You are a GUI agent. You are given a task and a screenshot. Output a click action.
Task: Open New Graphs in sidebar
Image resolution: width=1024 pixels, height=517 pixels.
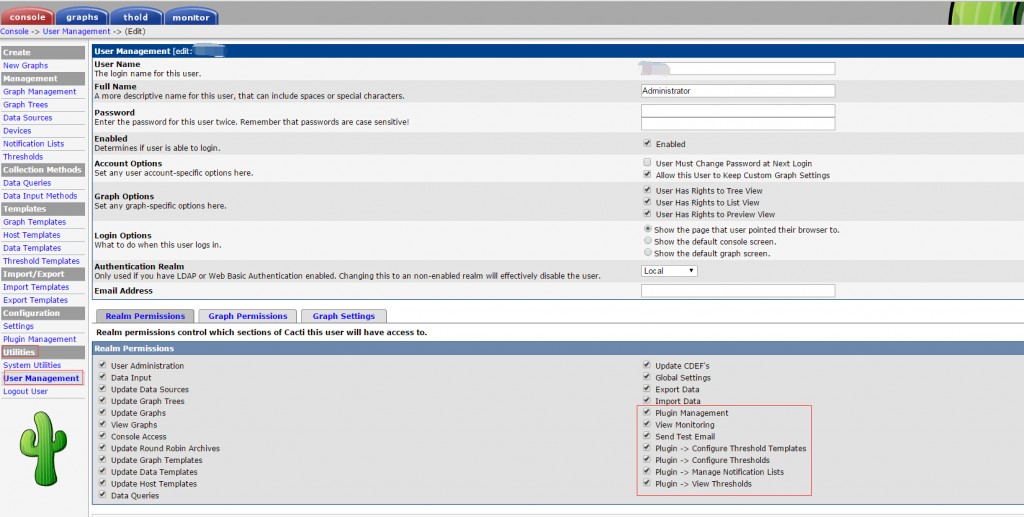point(25,65)
